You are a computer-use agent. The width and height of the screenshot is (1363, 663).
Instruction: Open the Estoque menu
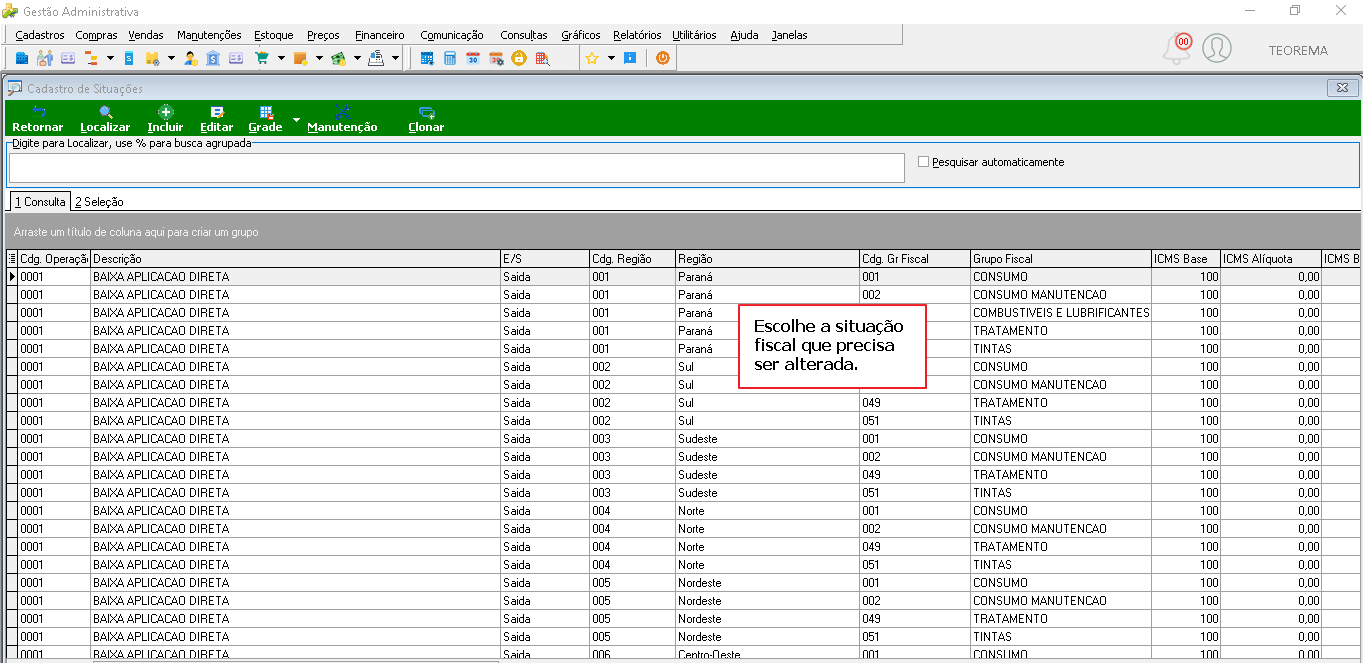(x=274, y=35)
